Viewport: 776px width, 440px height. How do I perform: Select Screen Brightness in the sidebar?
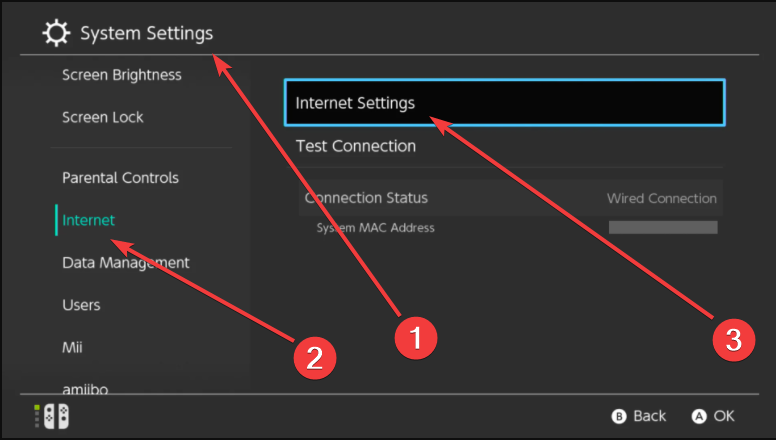(122, 75)
